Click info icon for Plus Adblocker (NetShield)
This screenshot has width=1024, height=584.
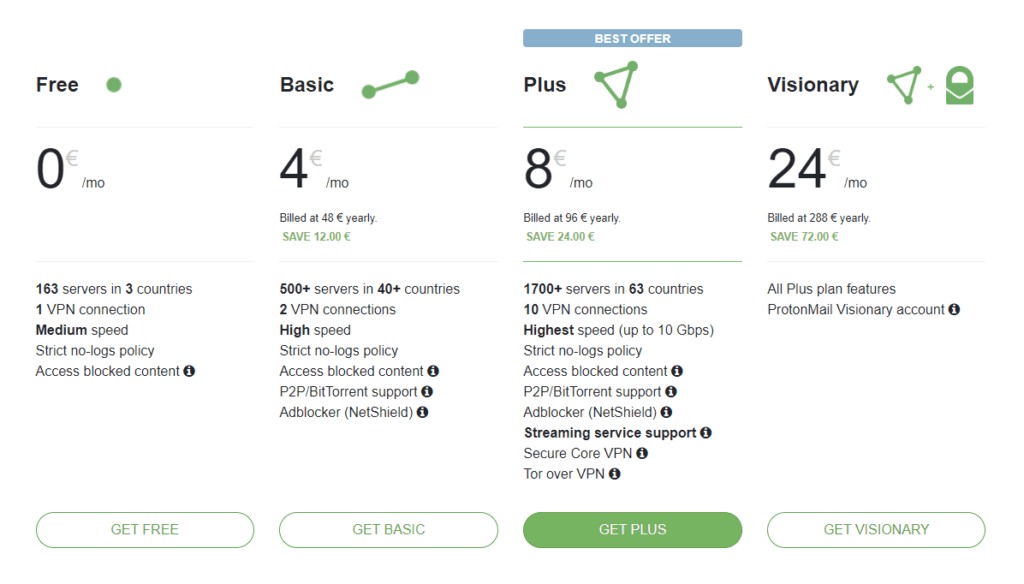666,412
